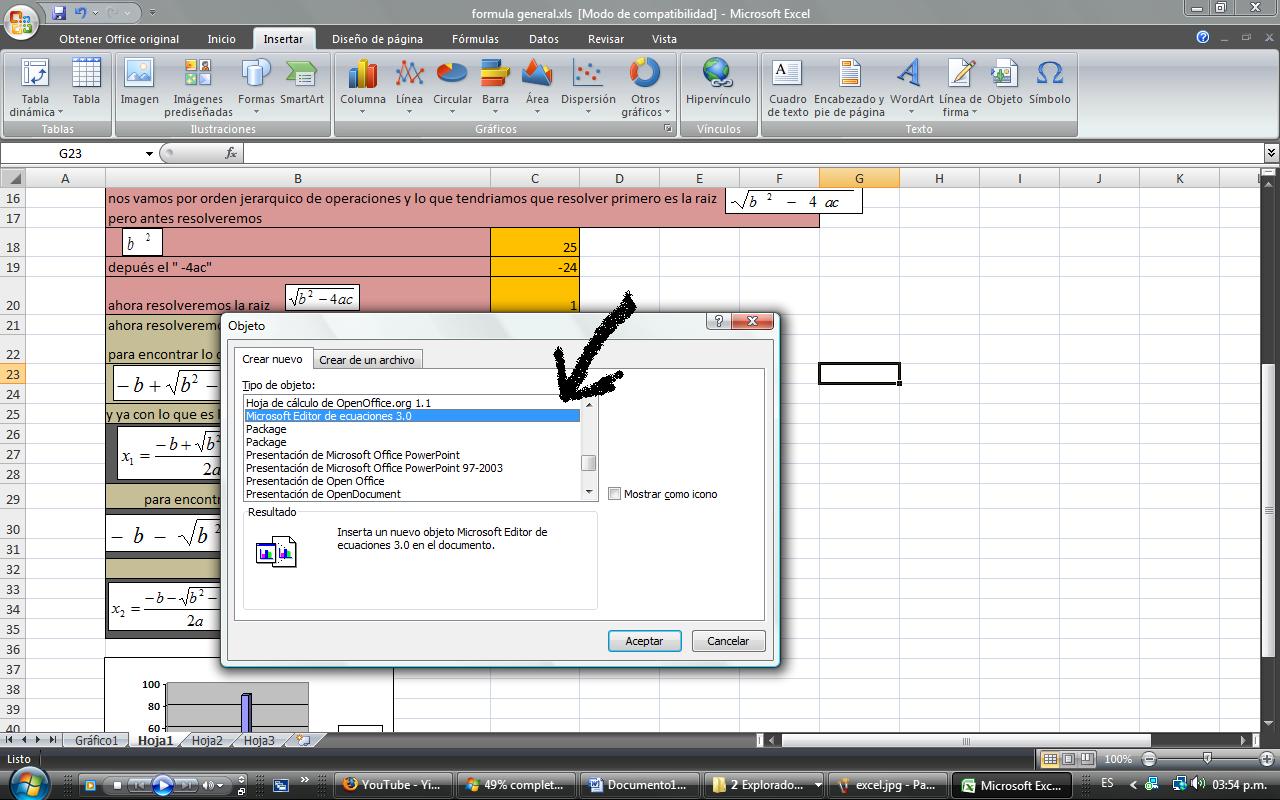Insert a SmartArt graphic

click(301, 82)
